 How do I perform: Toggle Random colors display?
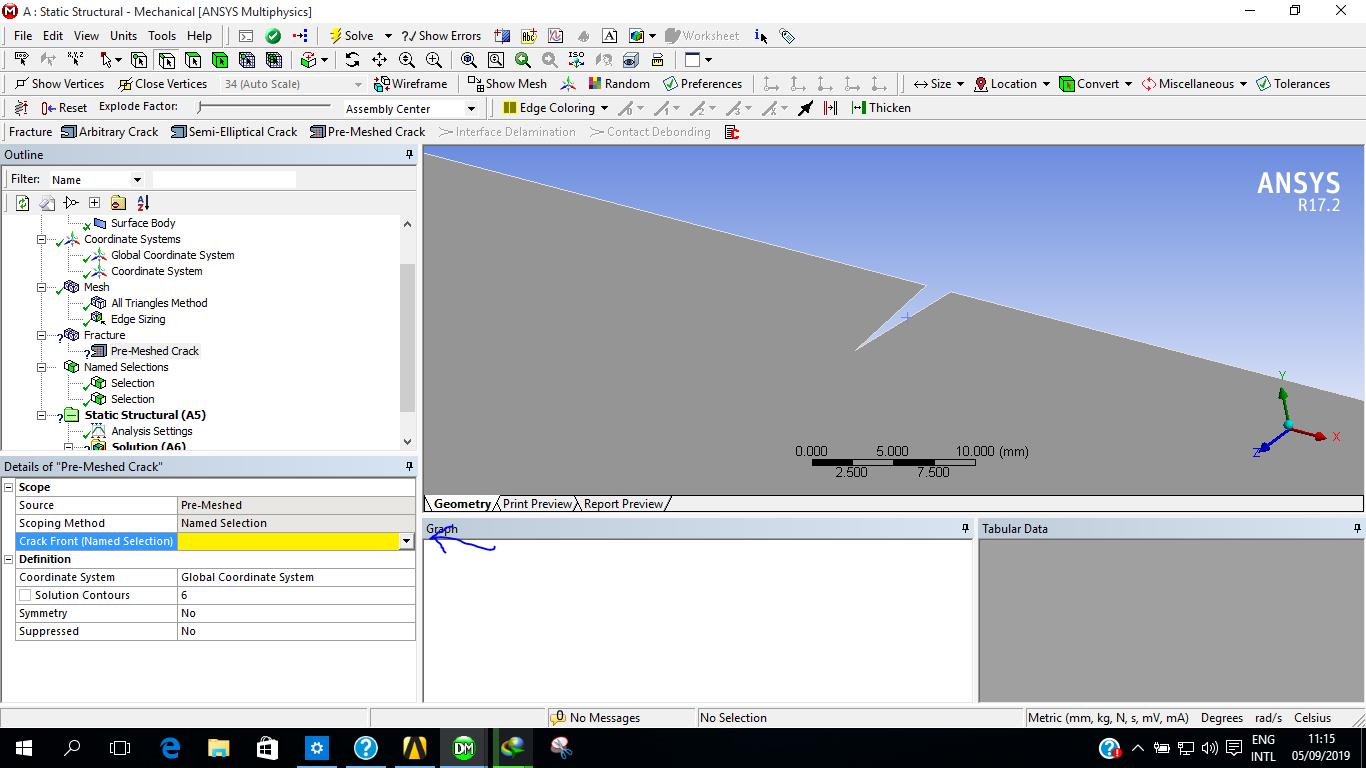click(619, 84)
